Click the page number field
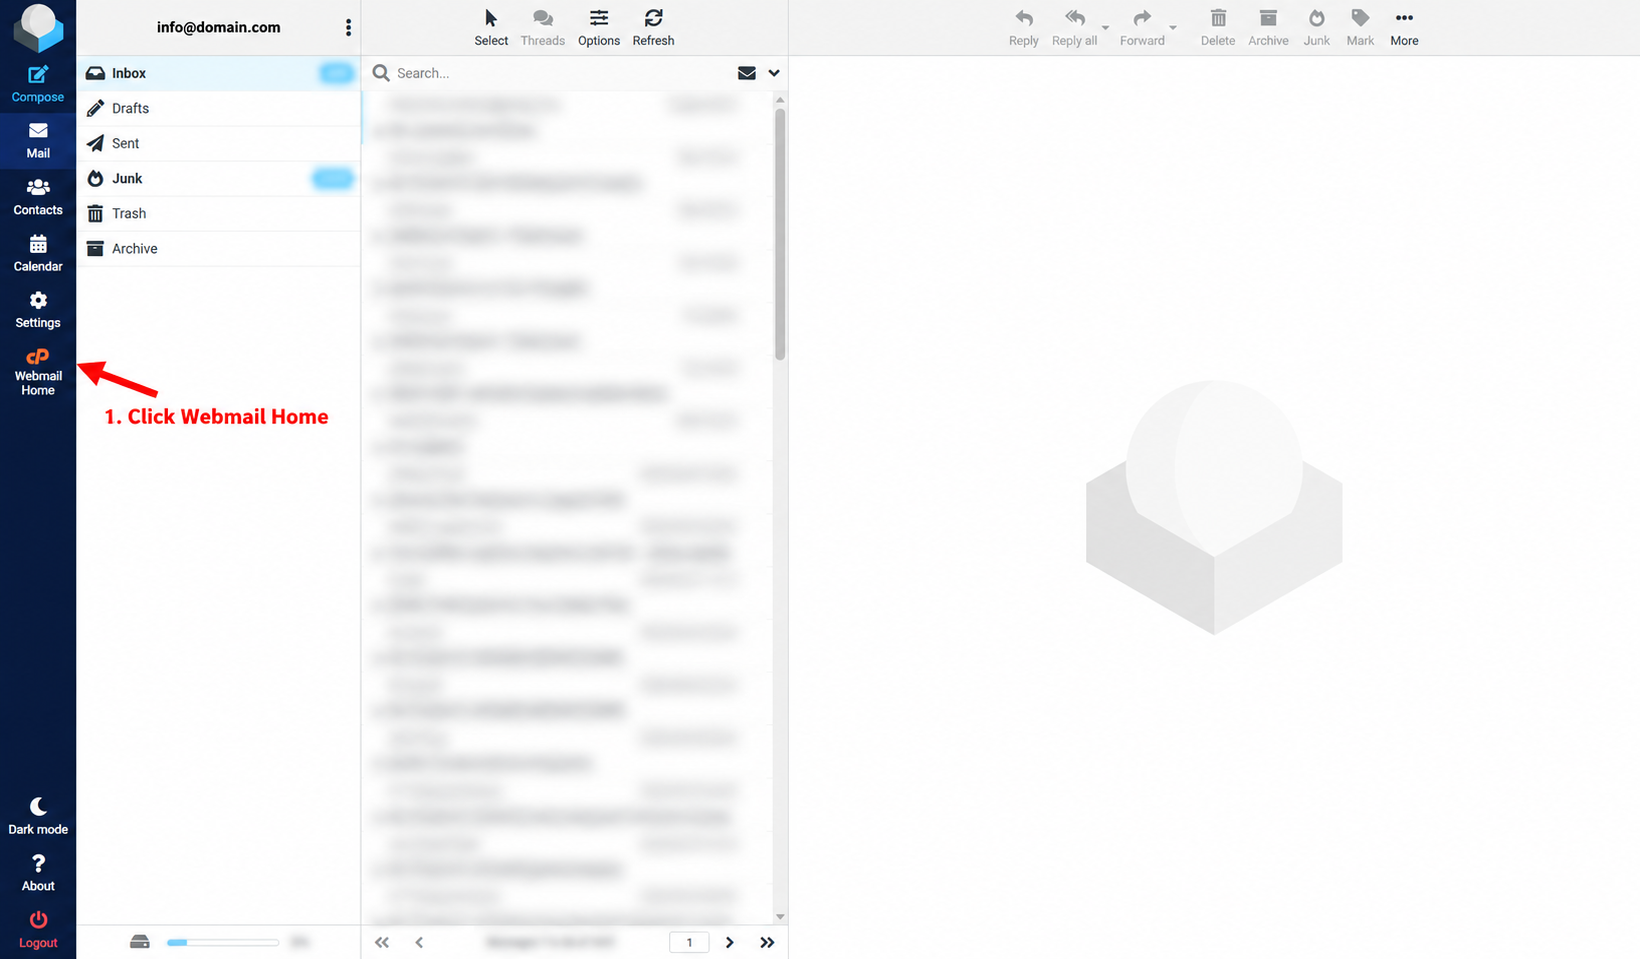 [x=689, y=942]
